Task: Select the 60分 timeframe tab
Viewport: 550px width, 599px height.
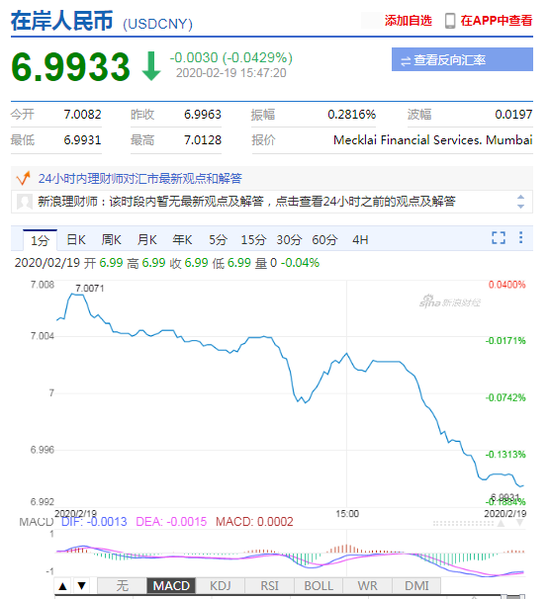Action: [325, 240]
